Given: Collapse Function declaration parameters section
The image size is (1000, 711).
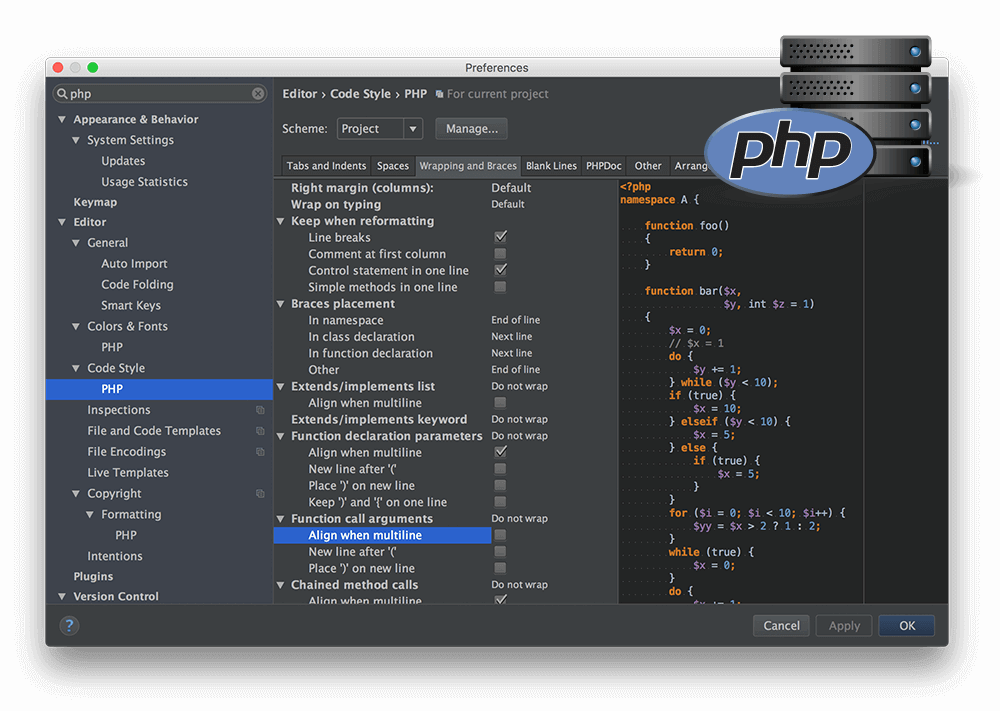Looking at the screenshot, I should coord(281,436).
